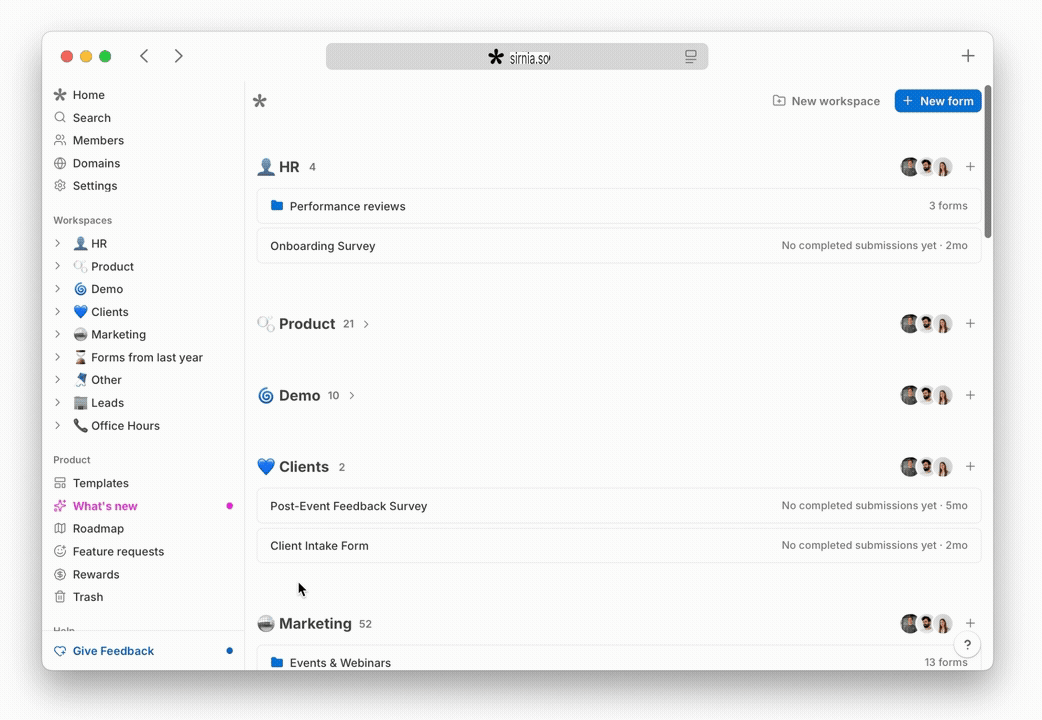This screenshot has height=720, width=1042.
Task: Click the help question mark button
Action: [967, 644]
